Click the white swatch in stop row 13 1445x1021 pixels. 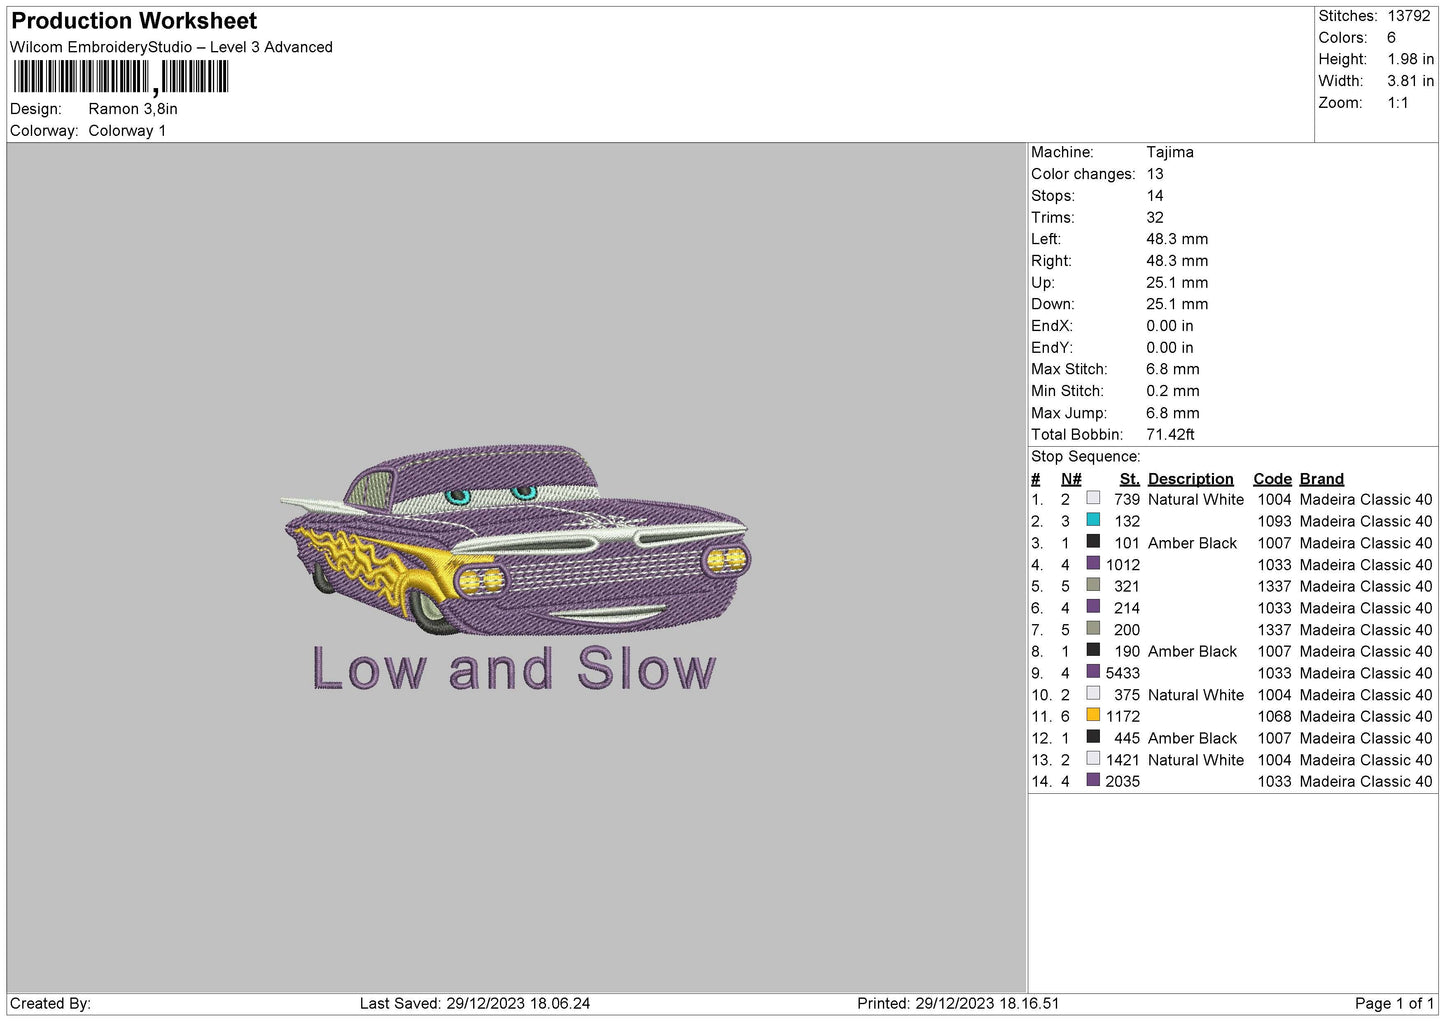point(1093,759)
